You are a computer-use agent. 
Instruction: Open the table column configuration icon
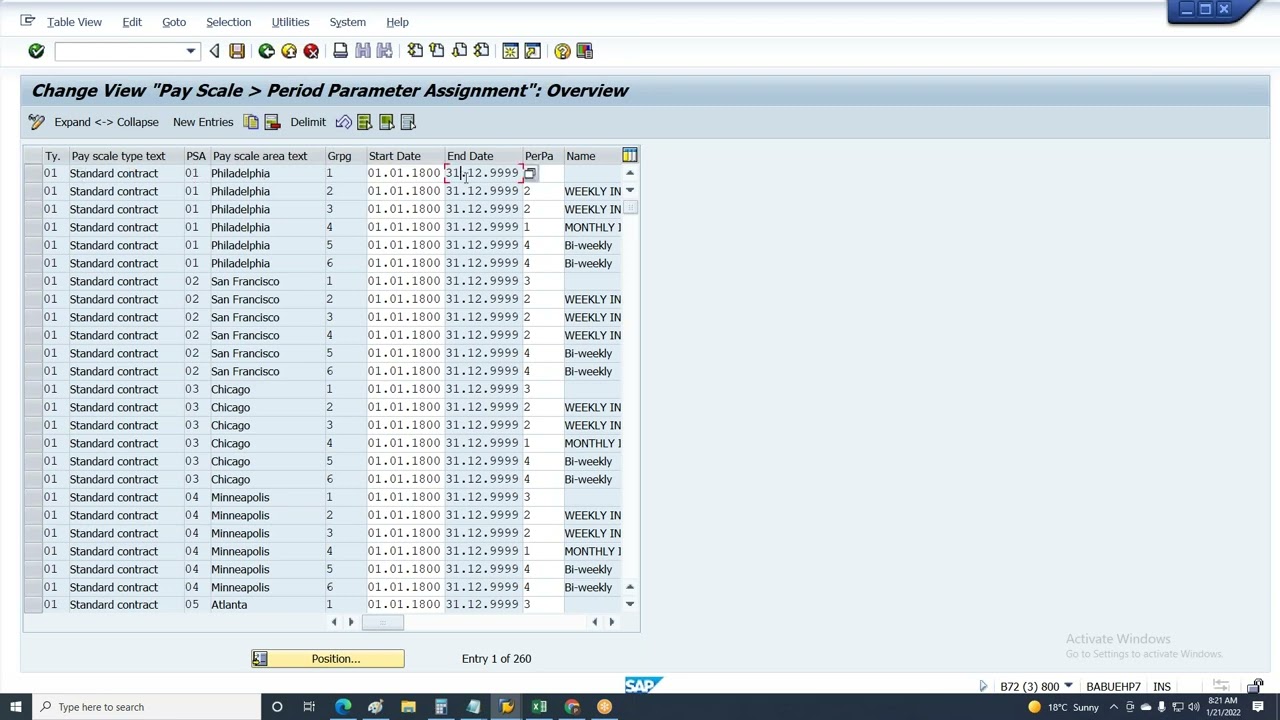[x=629, y=155]
